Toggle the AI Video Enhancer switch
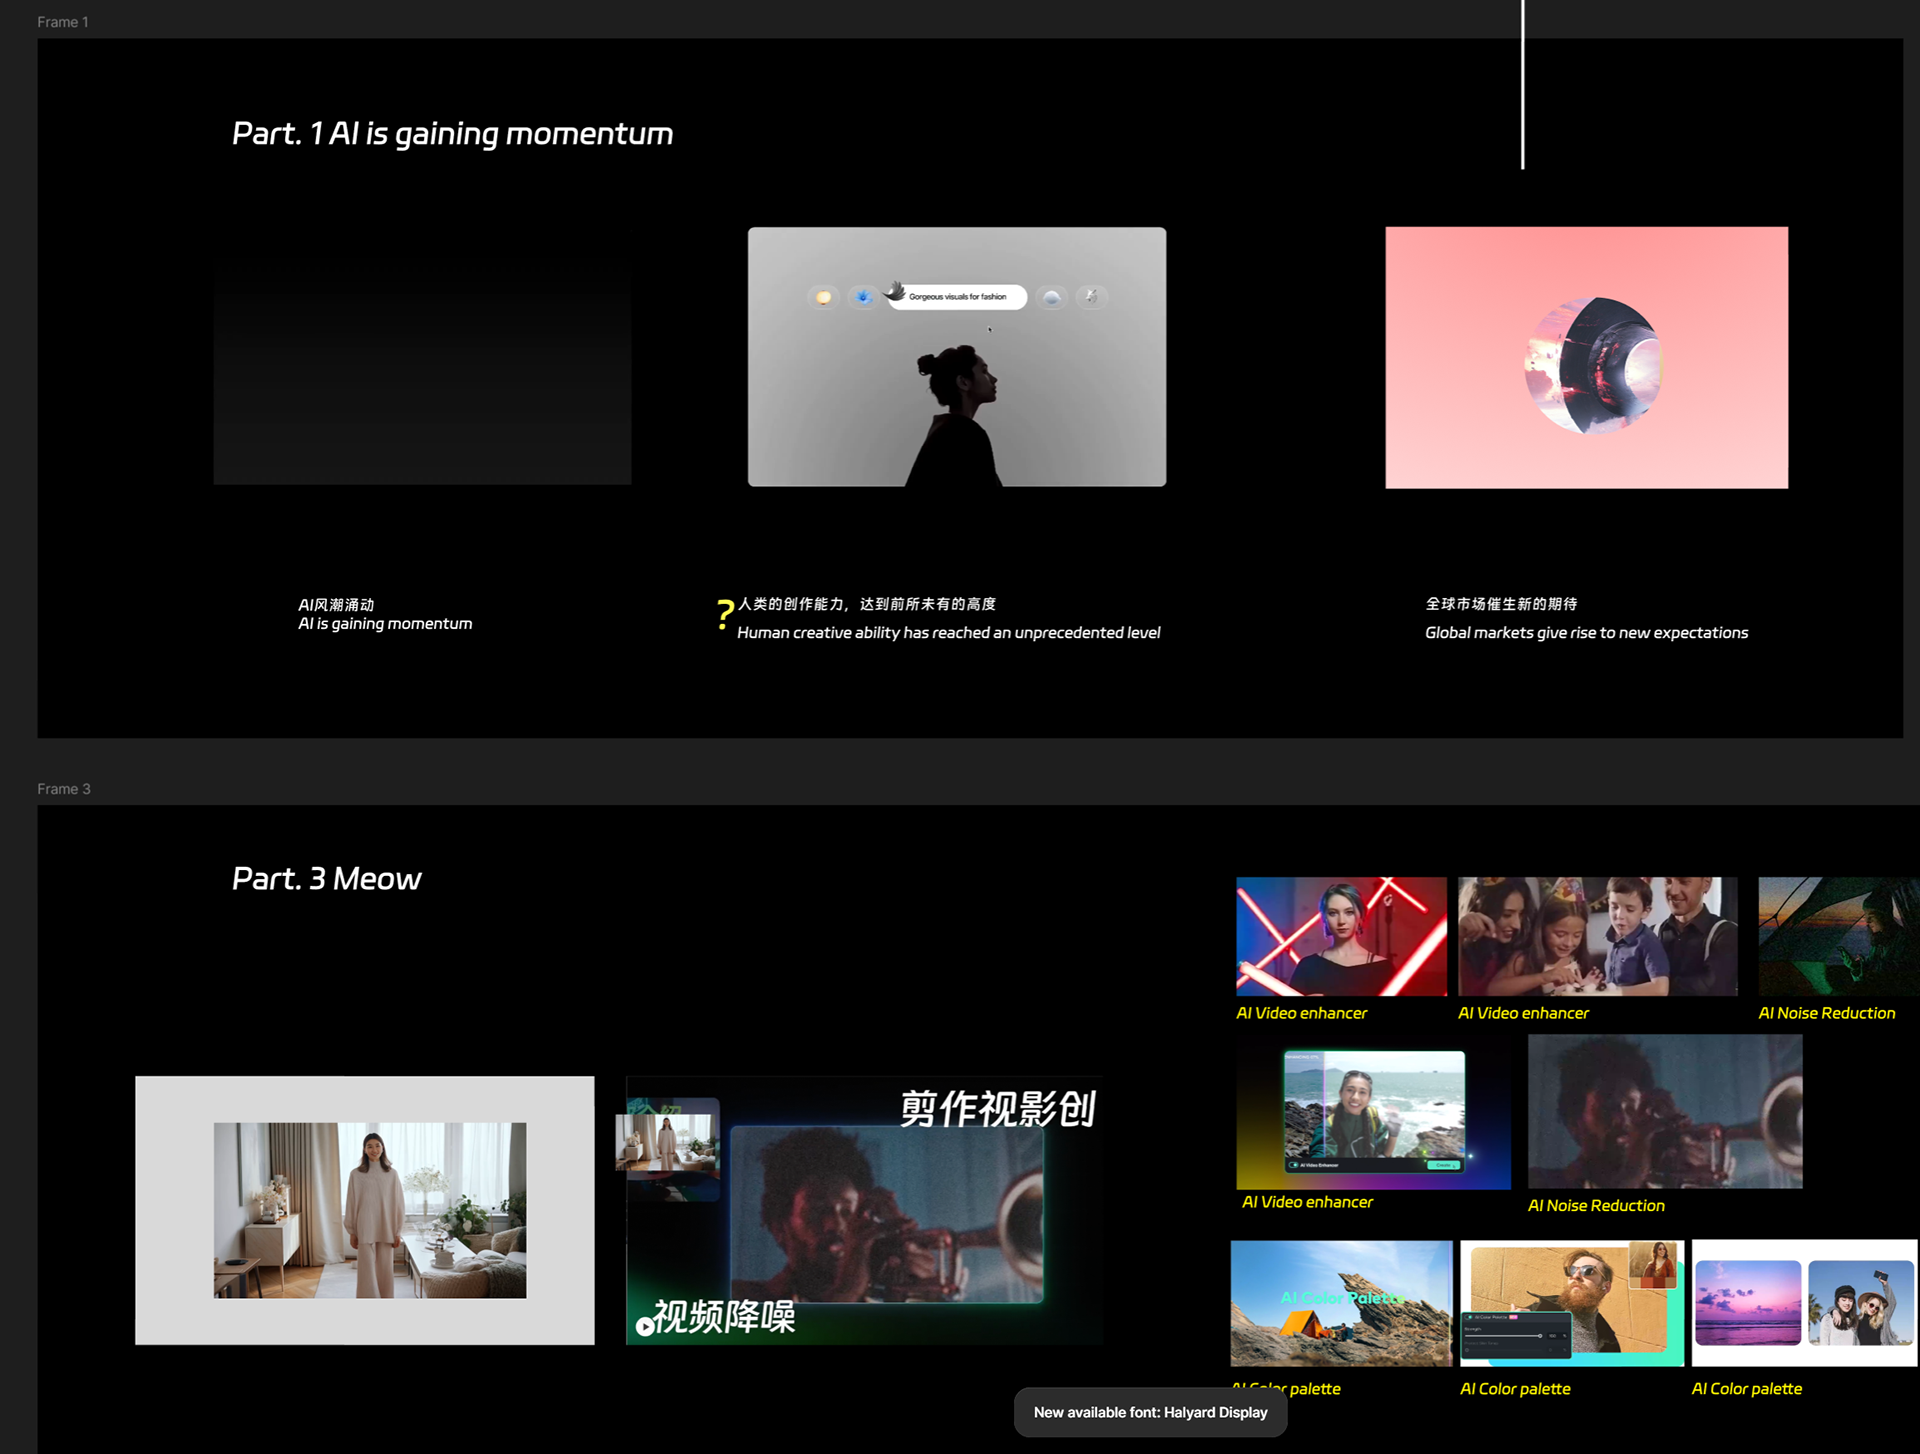 (x=1294, y=1165)
